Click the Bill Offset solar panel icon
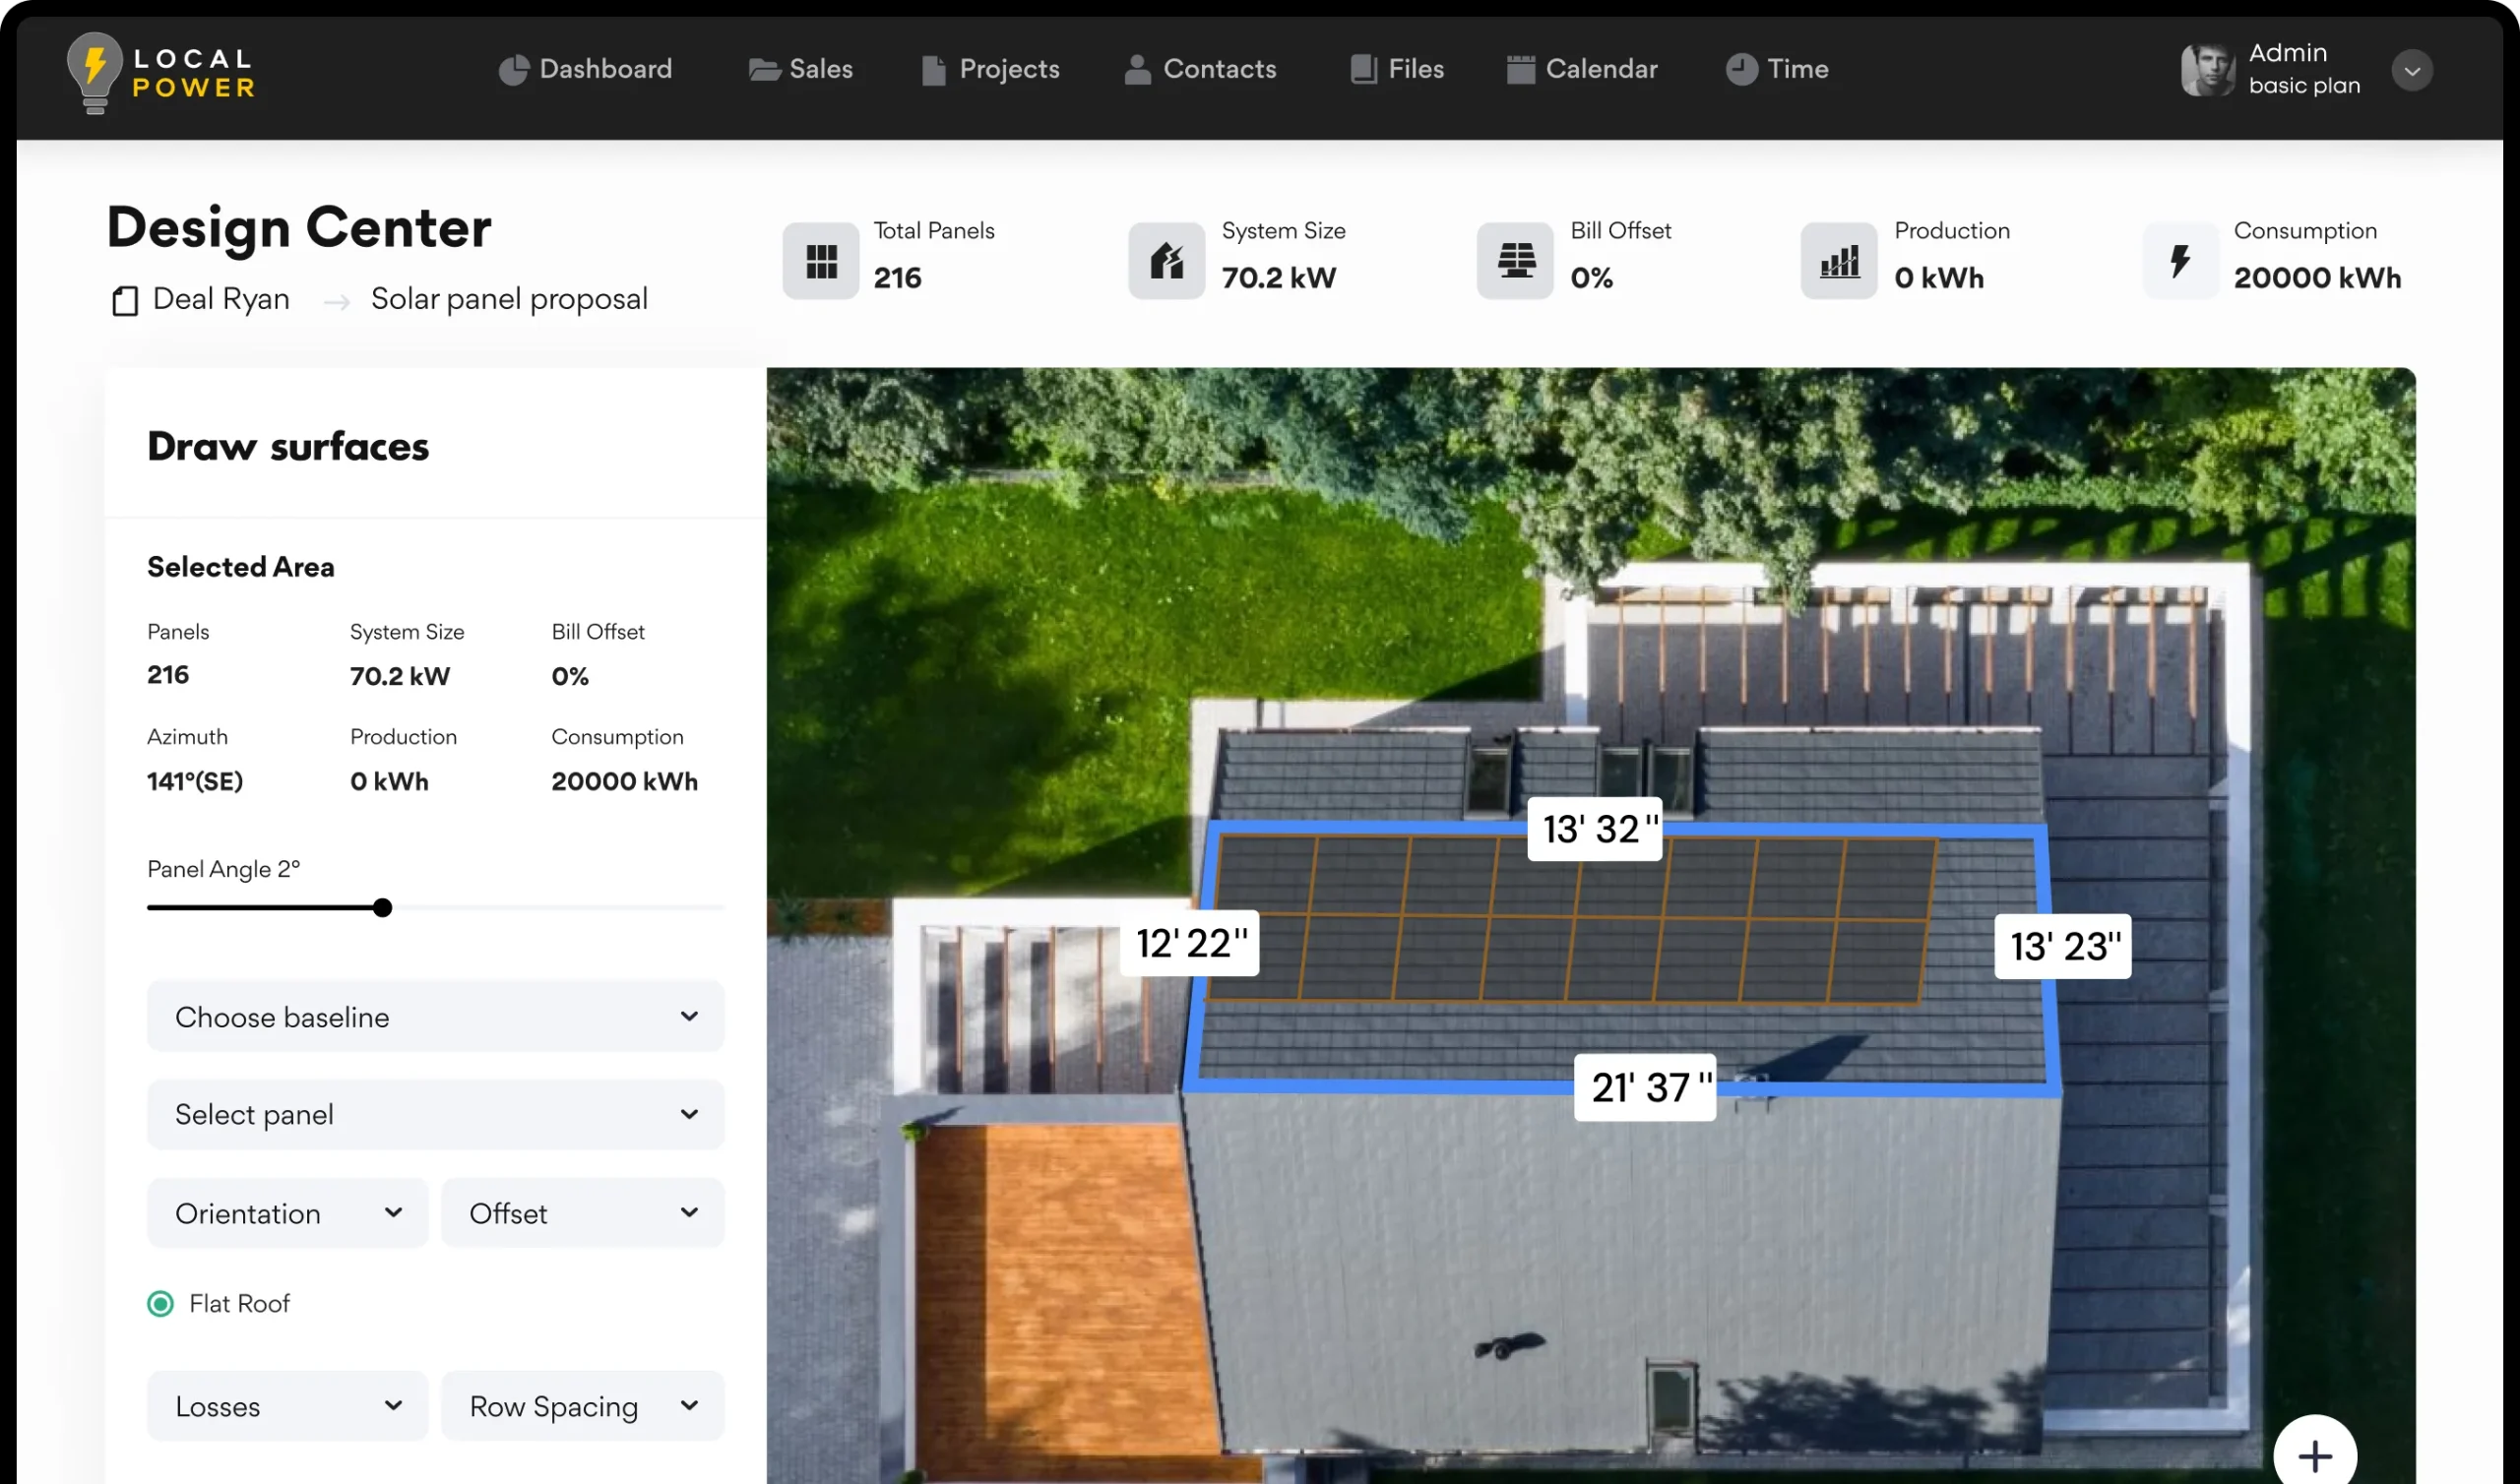Viewport: 2520px width, 1484px height. 1515,262
